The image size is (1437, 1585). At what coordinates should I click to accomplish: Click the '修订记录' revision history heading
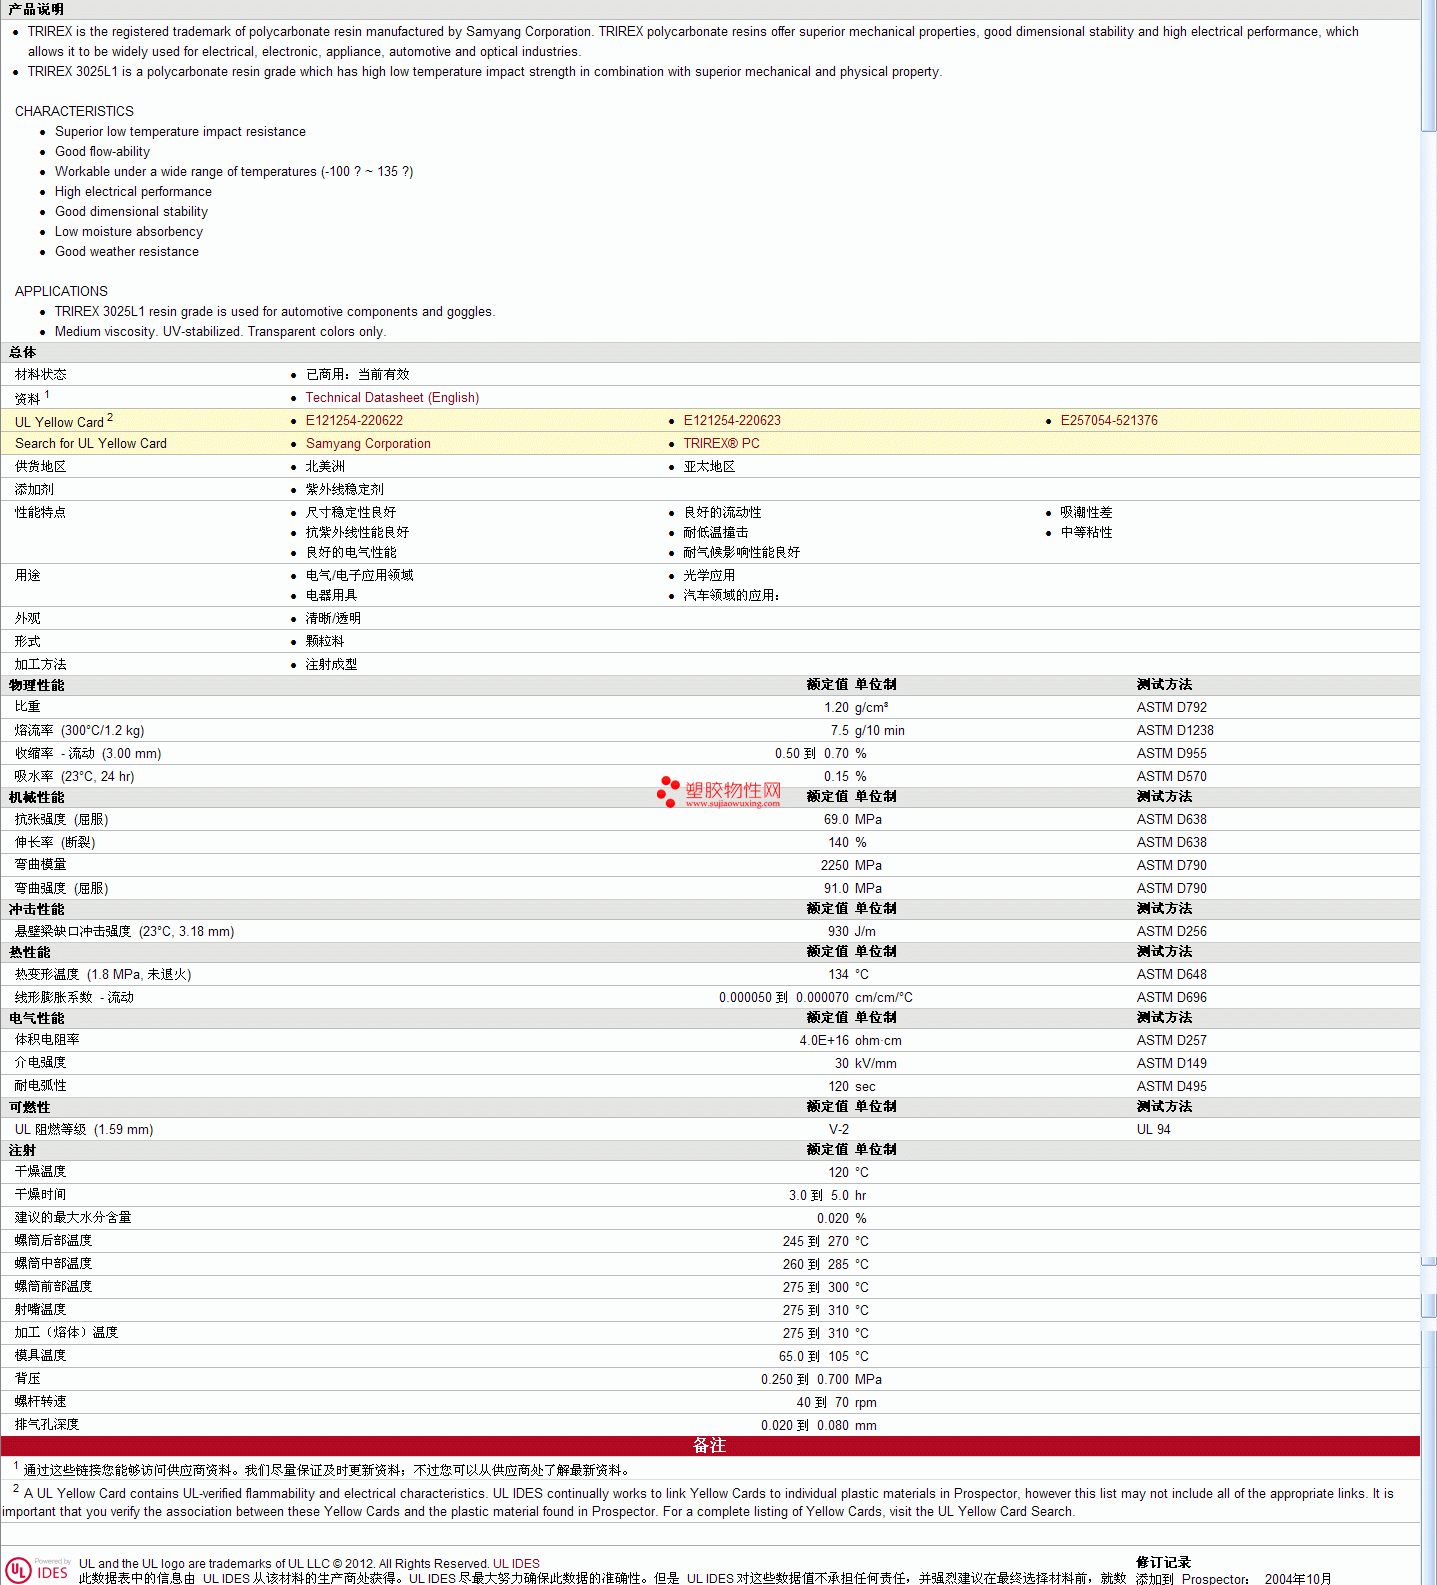[1163, 1563]
